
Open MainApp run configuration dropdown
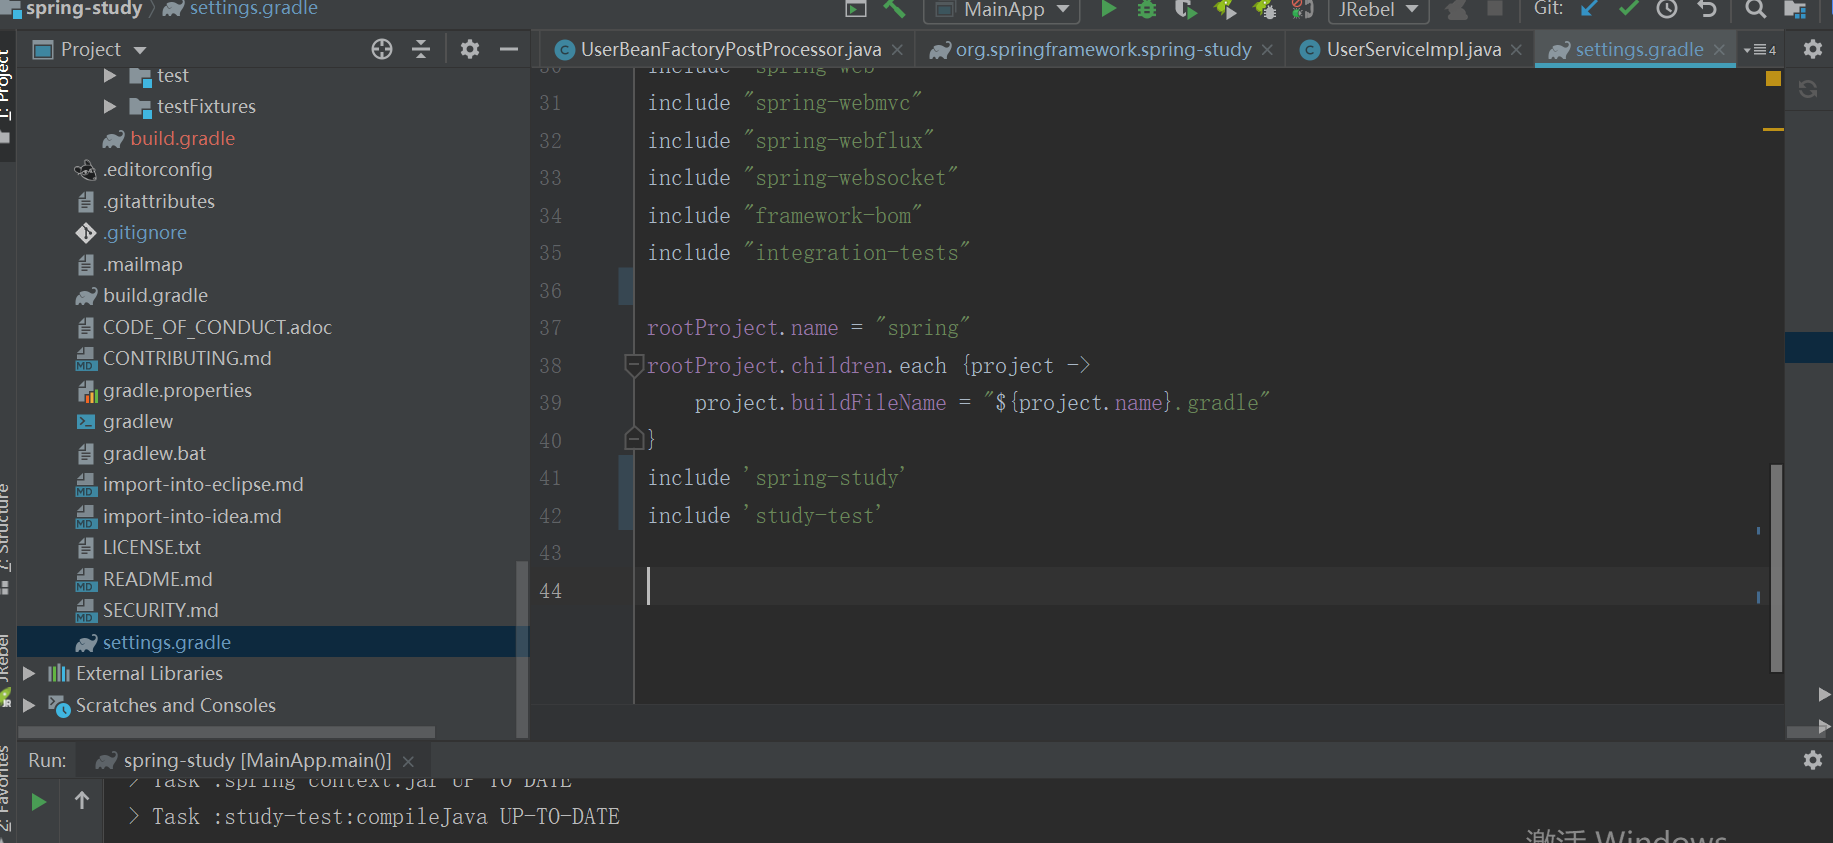point(1001,10)
